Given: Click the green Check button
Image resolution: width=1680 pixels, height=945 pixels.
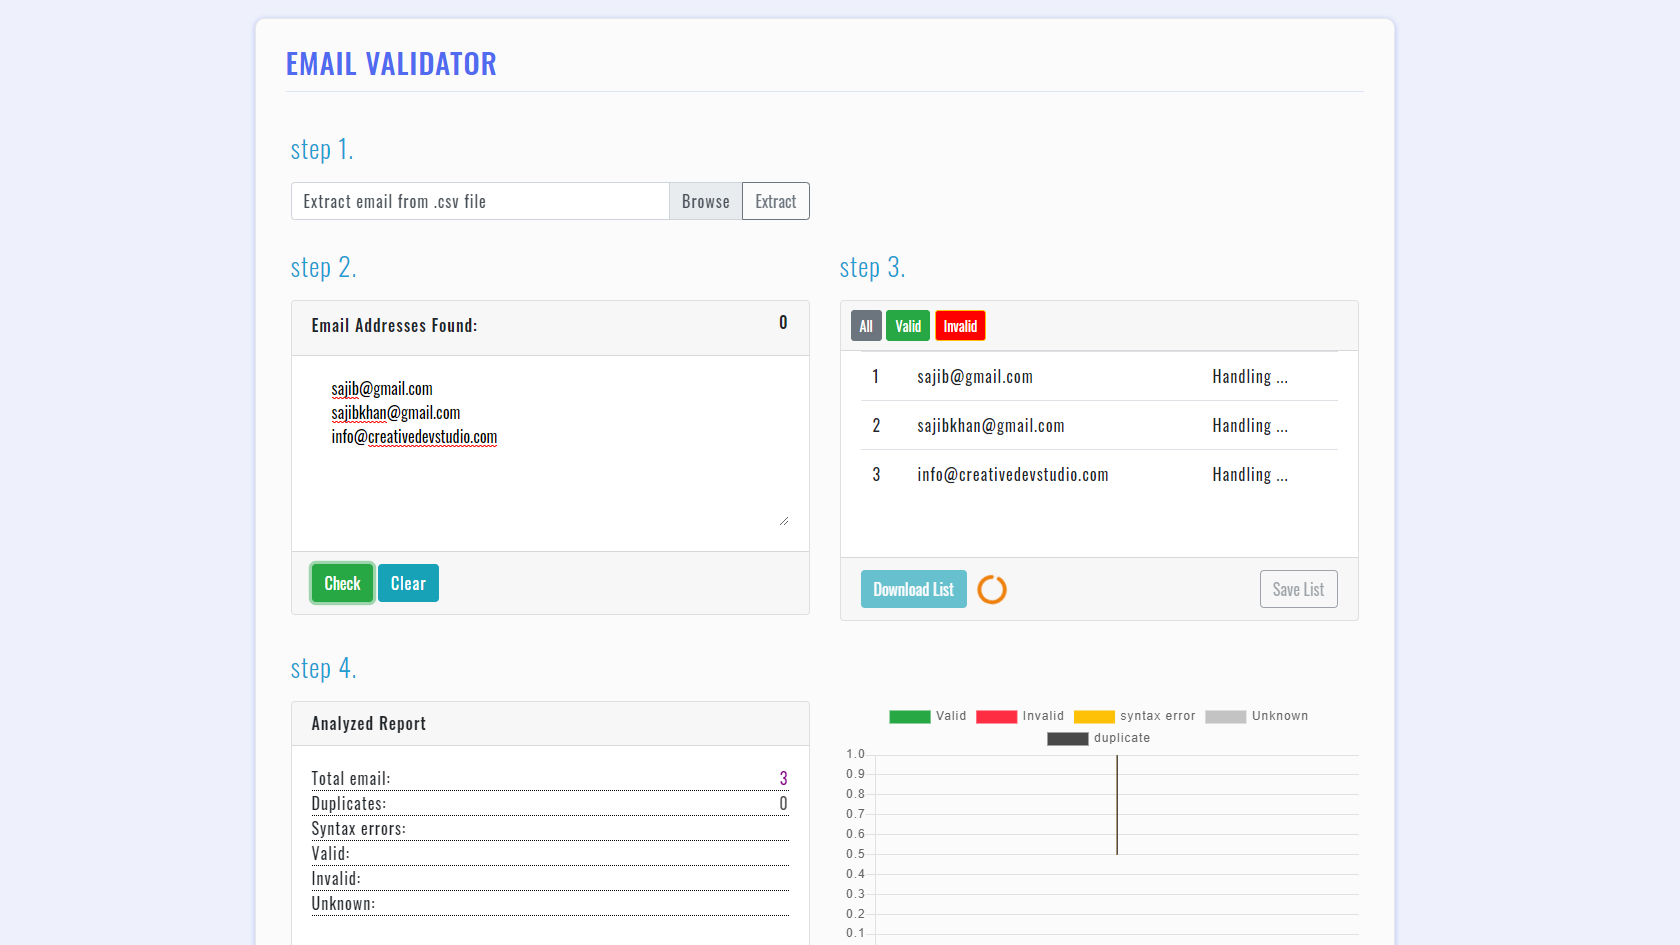Looking at the screenshot, I should 342,583.
